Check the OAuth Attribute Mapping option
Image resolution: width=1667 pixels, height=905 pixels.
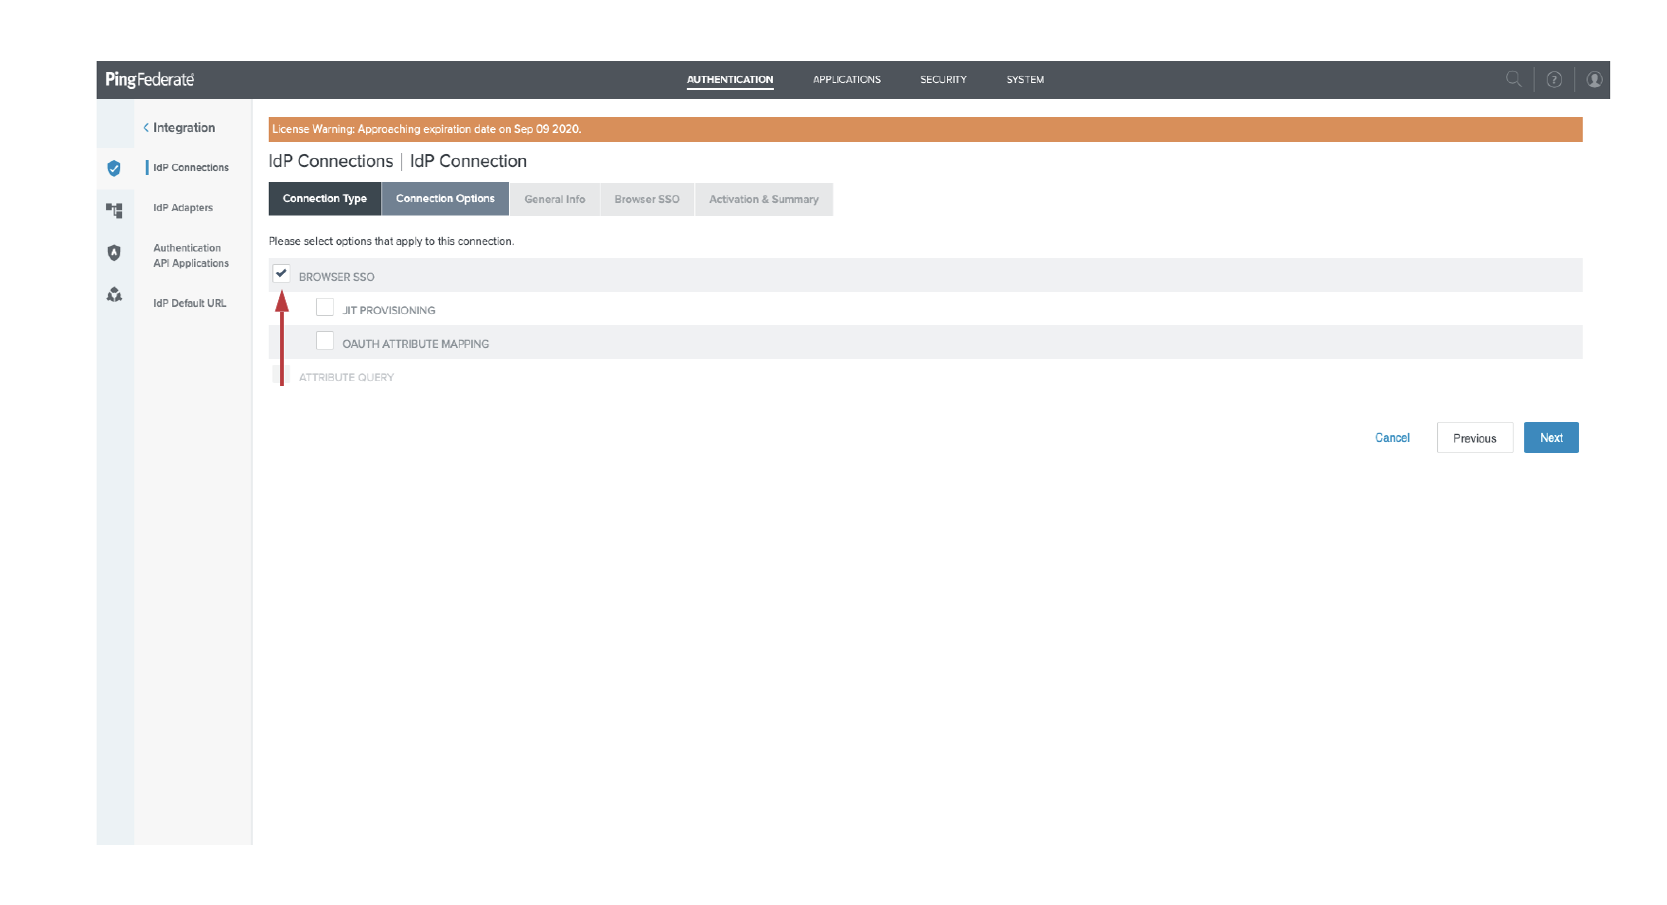tap(325, 342)
